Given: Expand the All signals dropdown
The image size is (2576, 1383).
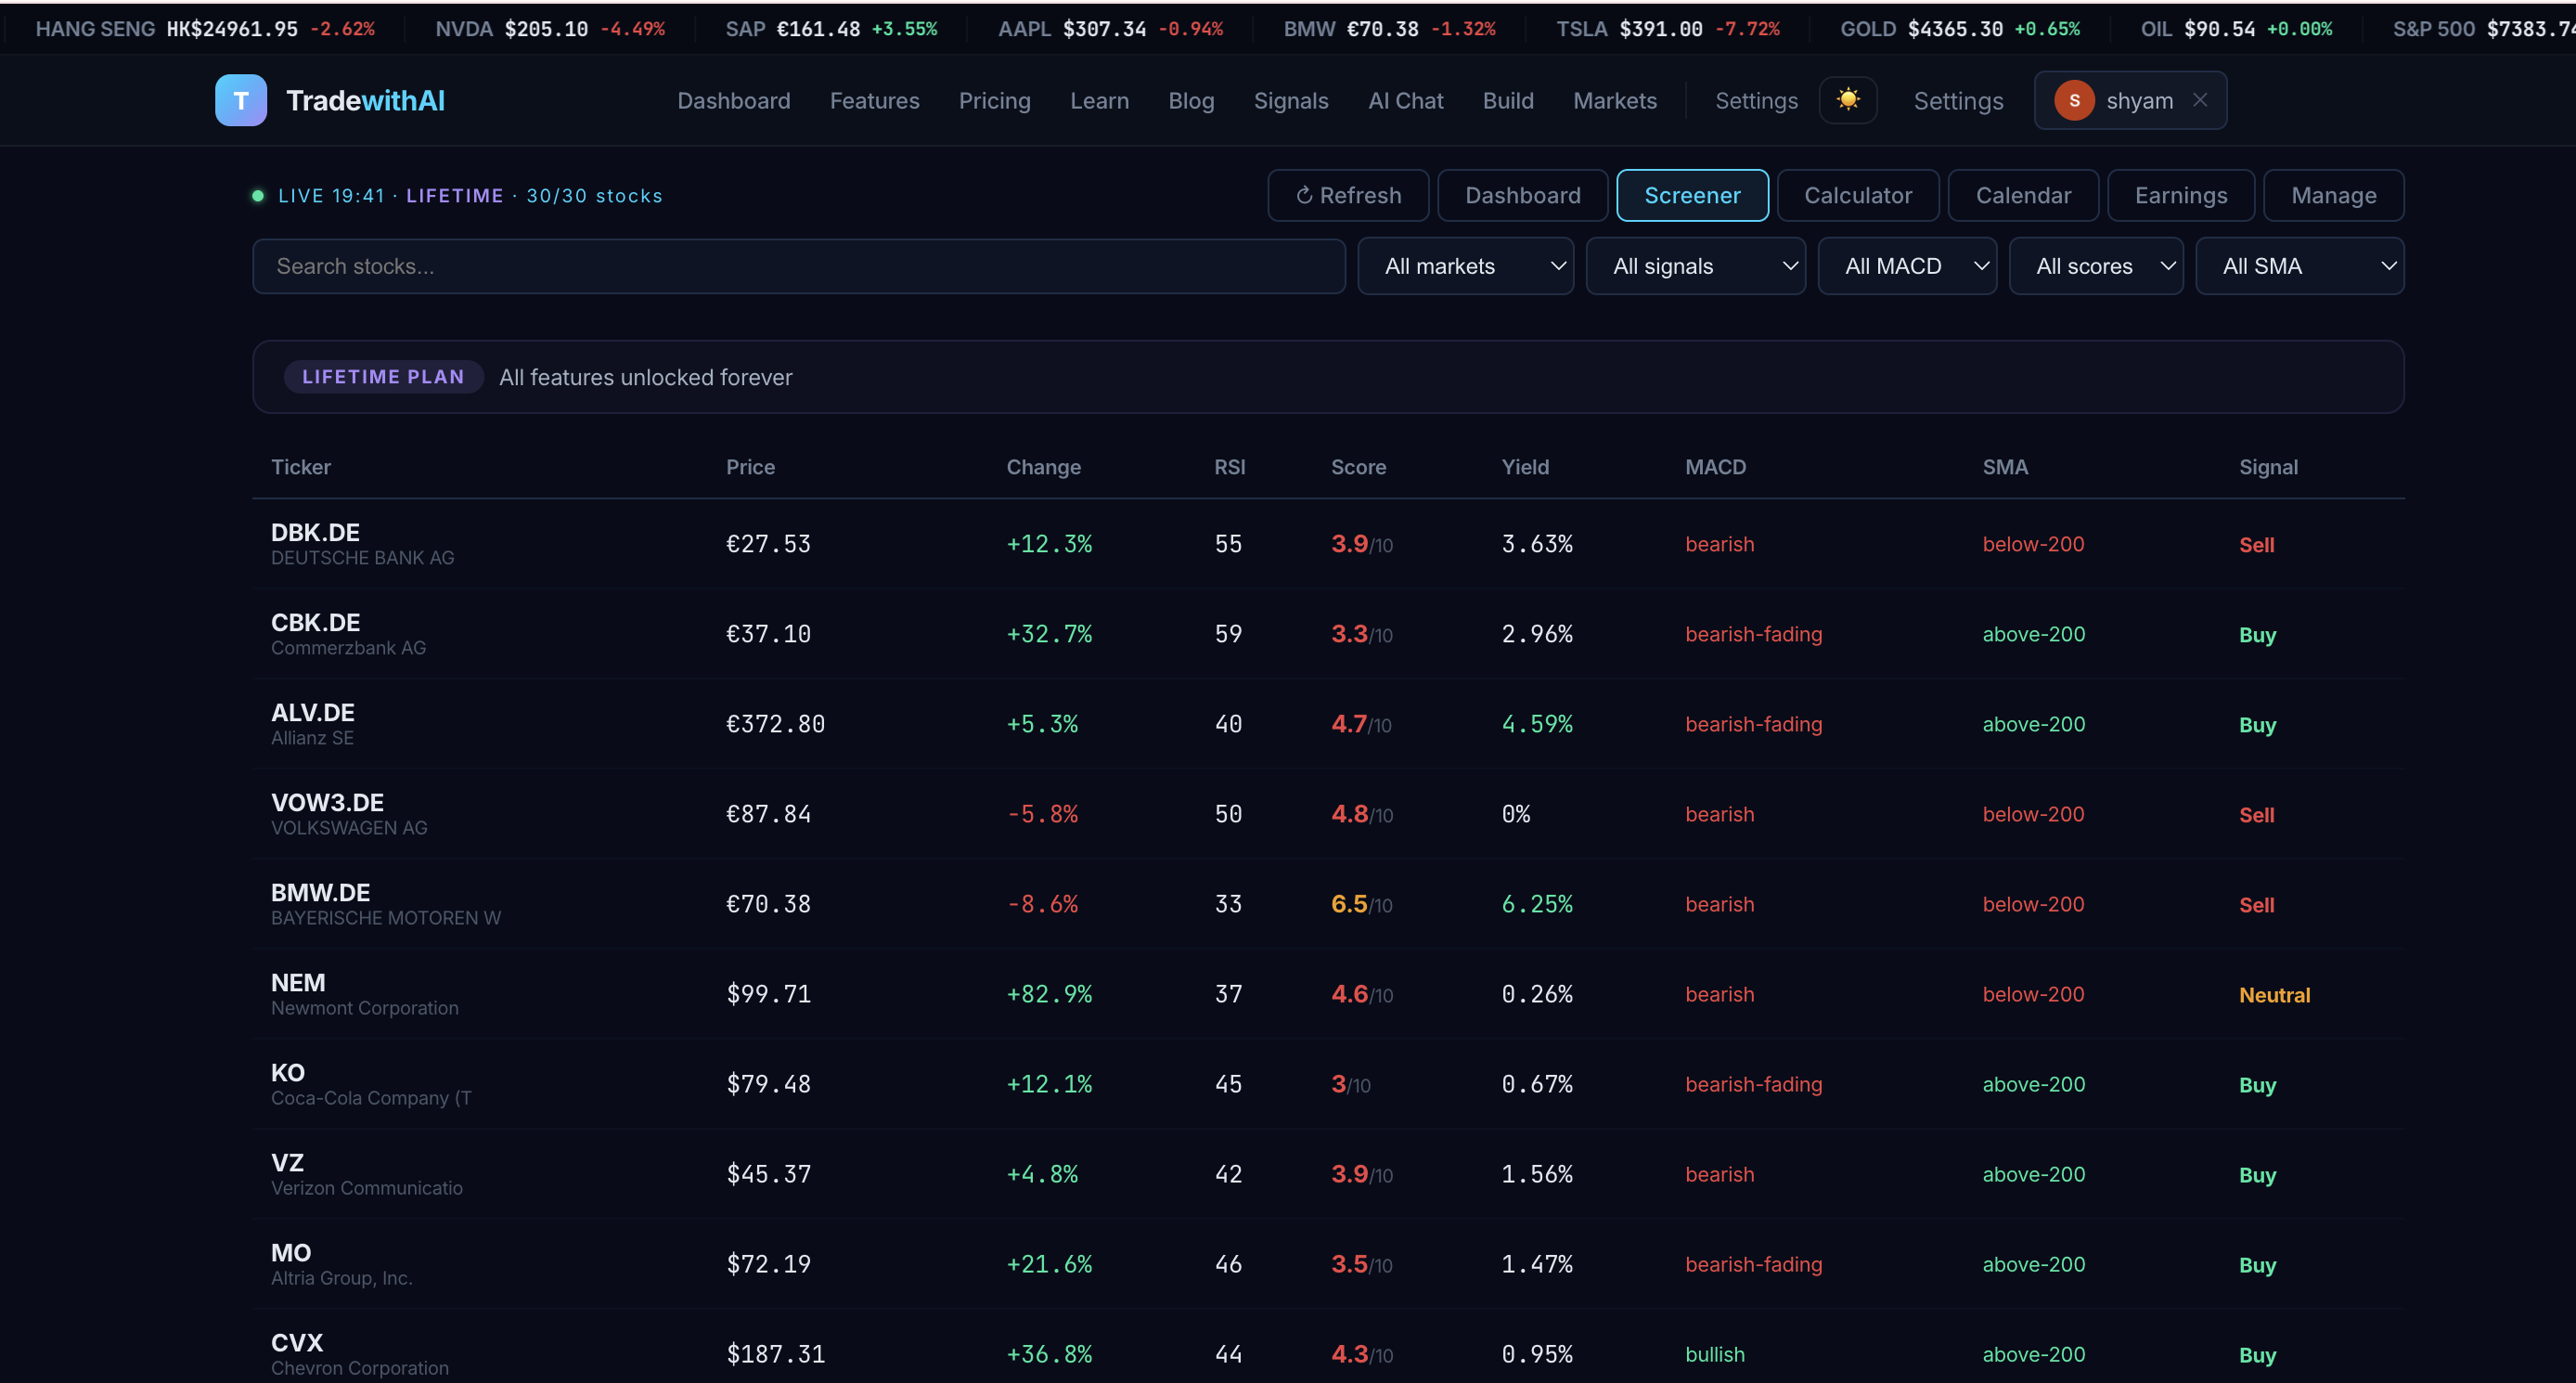Looking at the screenshot, I should (x=1695, y=266).
